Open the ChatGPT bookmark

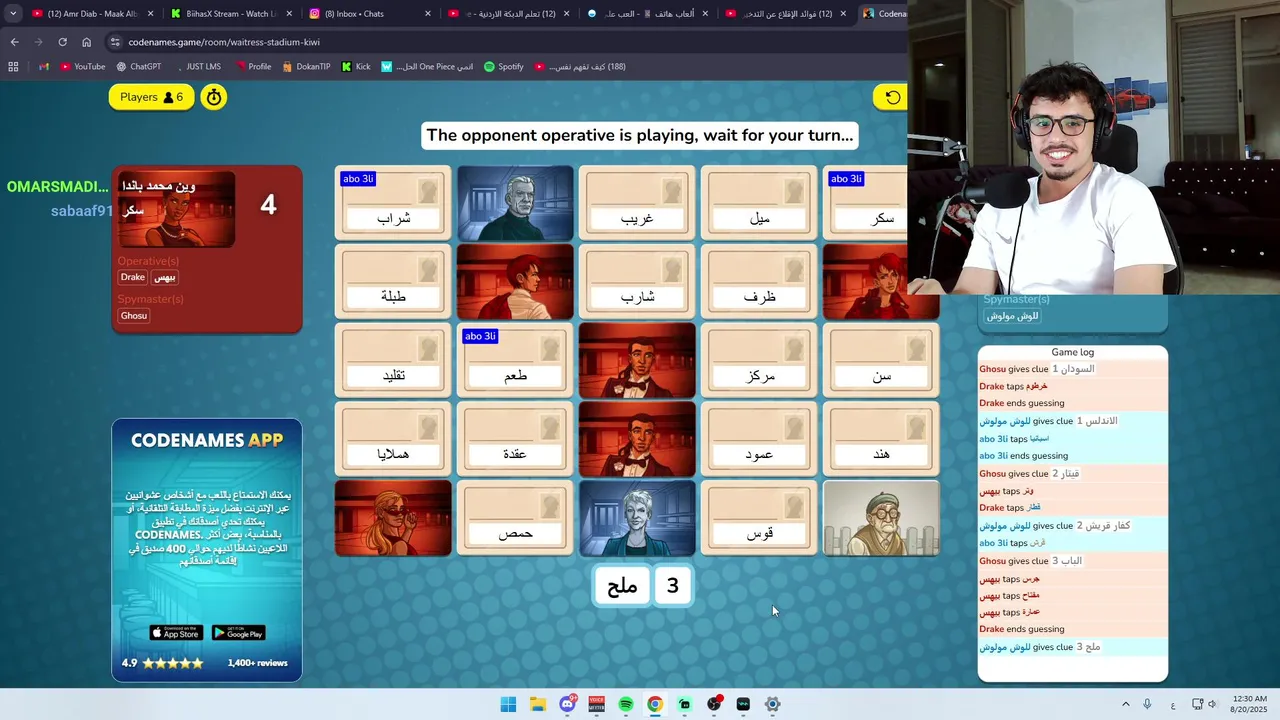[138, 67]
